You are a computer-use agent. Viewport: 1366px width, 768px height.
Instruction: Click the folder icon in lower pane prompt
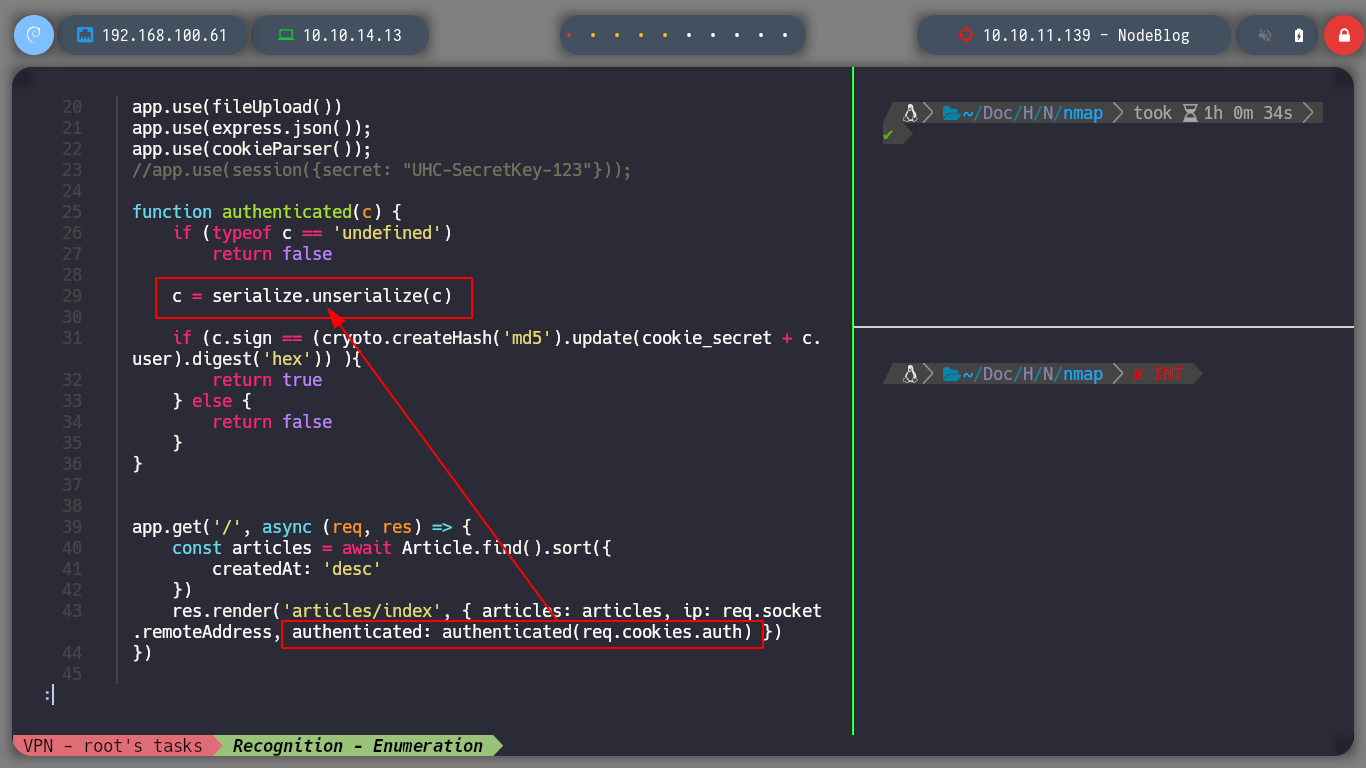click(951, 374)
